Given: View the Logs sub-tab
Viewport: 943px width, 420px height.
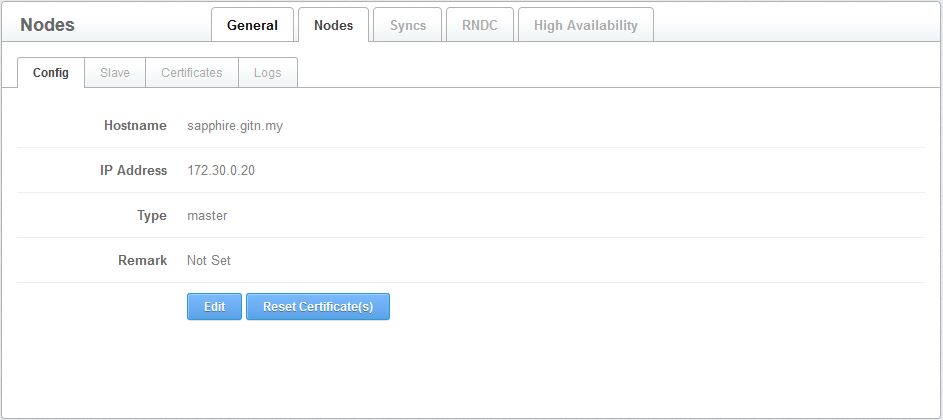Looking at the screenshot, I should point(267,73).
